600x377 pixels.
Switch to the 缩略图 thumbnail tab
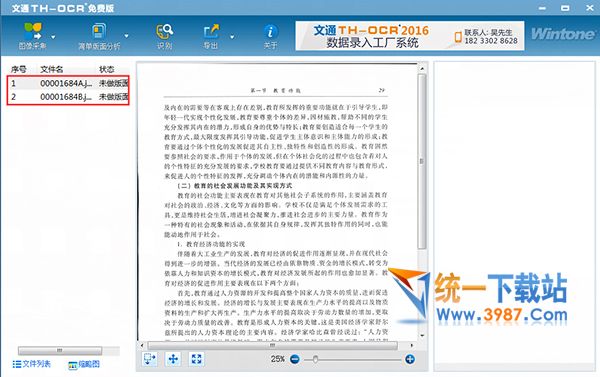point(84,364)
